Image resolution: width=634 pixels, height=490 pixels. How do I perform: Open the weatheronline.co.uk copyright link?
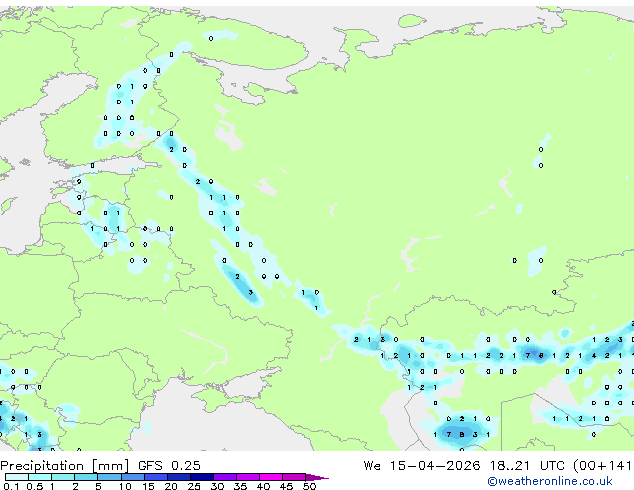pos(550,481)
